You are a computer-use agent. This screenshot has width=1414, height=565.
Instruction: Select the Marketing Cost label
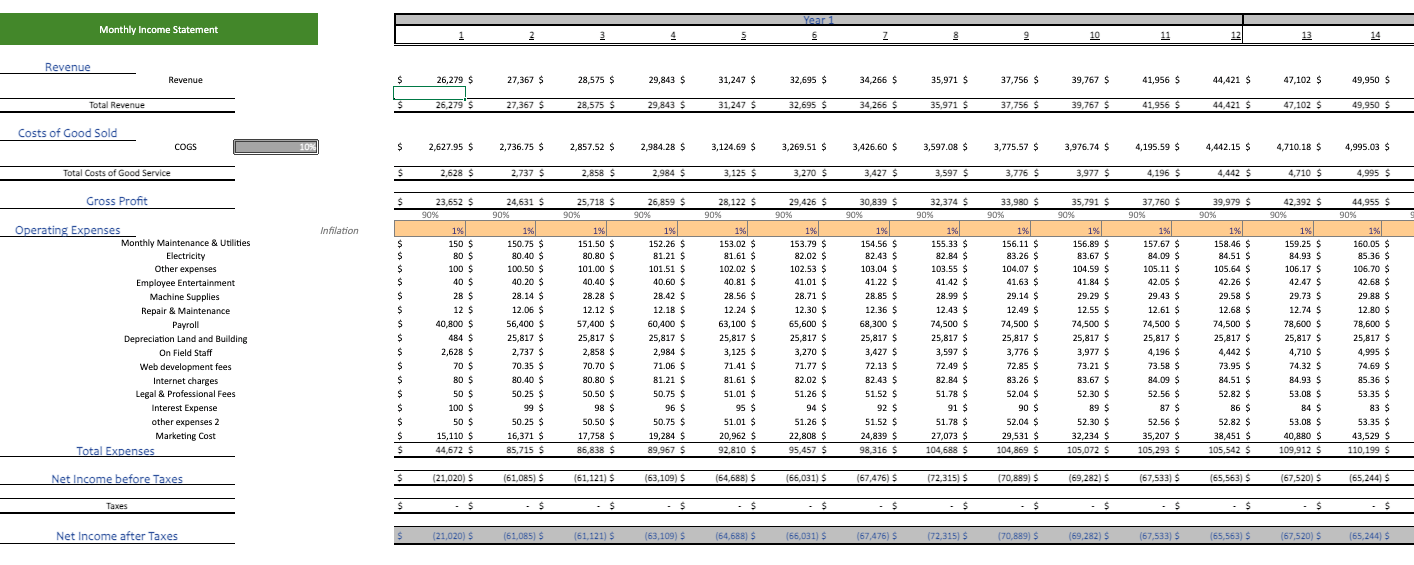[186, 436]
